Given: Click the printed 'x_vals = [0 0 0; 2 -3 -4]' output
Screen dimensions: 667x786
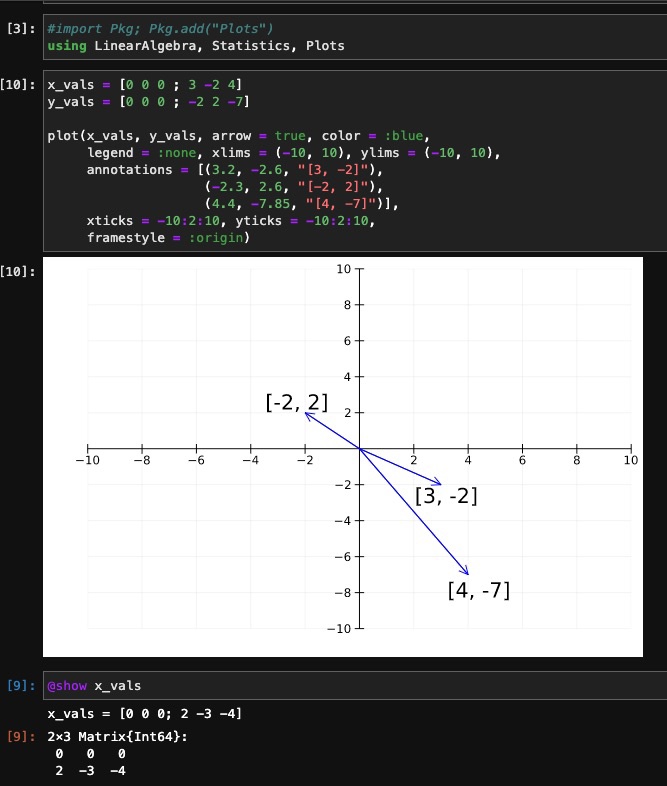Looking at the screenshot, I should [x=144, y=714].
